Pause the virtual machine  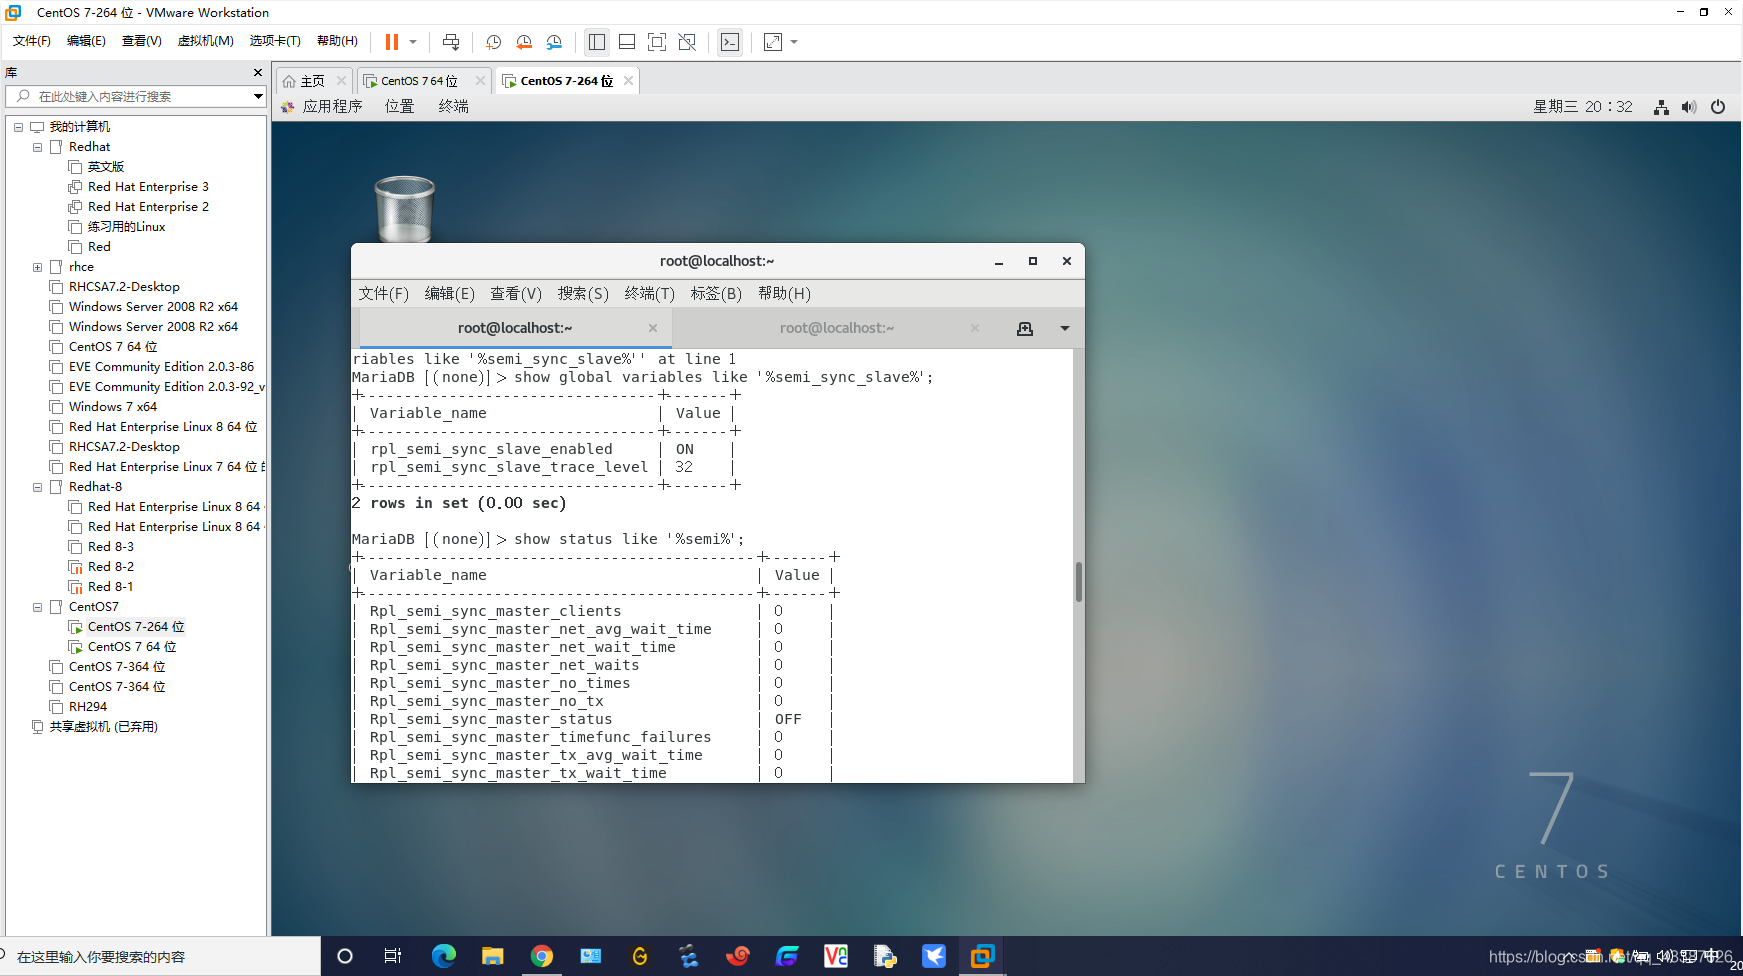click(392, 42)
